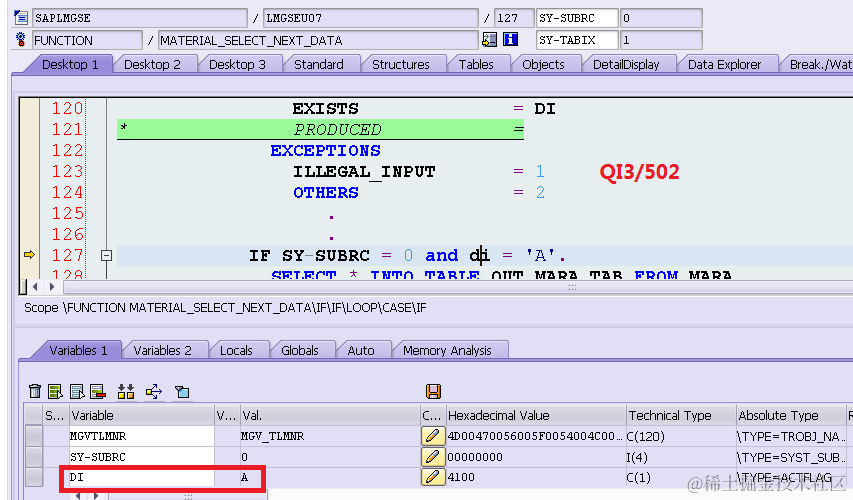This screenshot has height=500, width=853.
Task: Open the Data Explorer tab
Action: point(724,64)
